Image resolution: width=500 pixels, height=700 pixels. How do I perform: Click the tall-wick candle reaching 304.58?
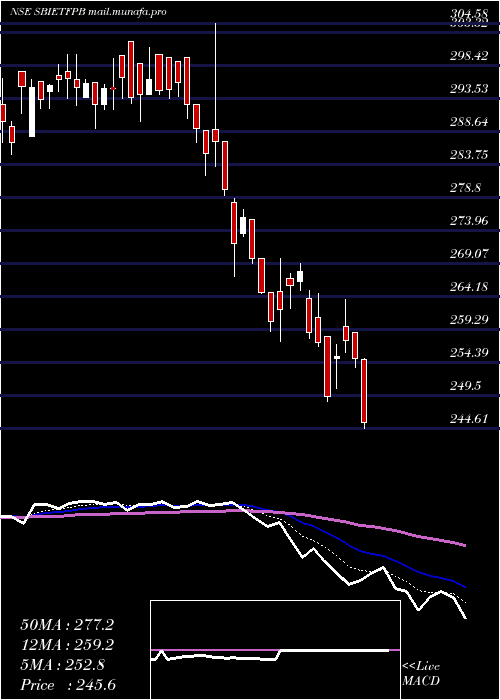pyautogui.click(x=216, y=95)
